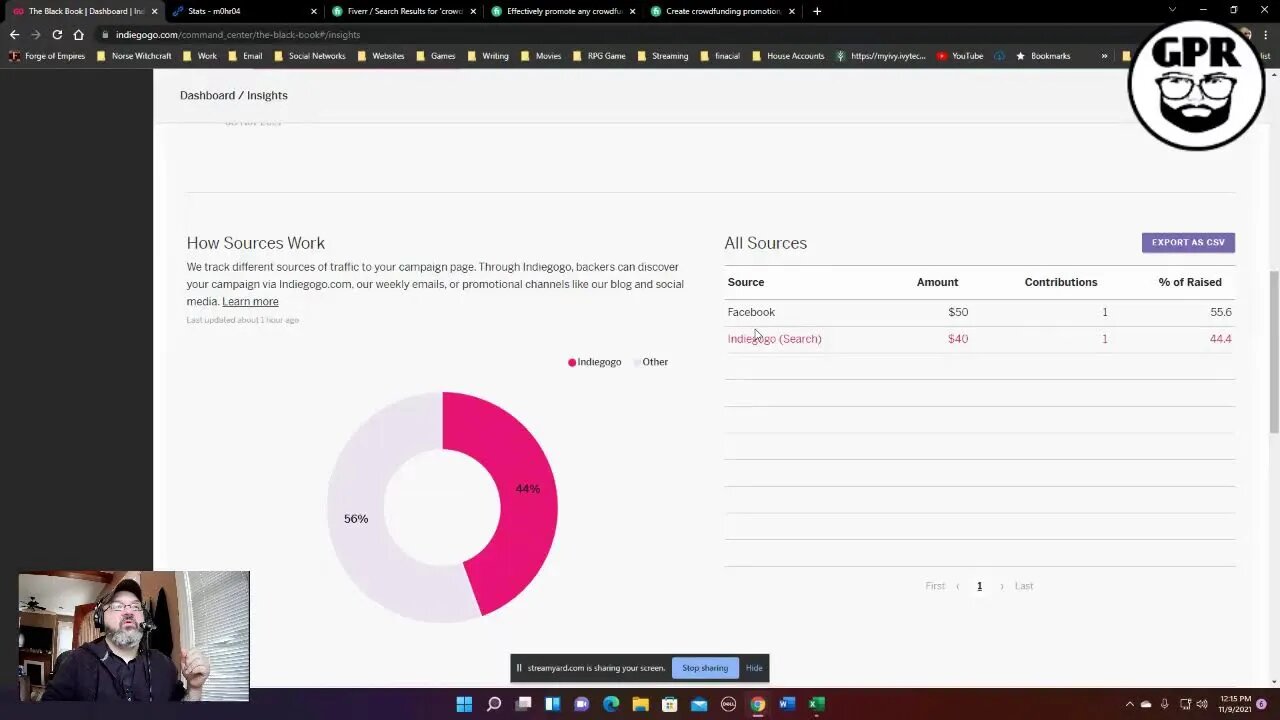The width and height of the screenshot is (1280, 720).
Task: Go to Last page in pagination
Action: tap(1024, 586)
